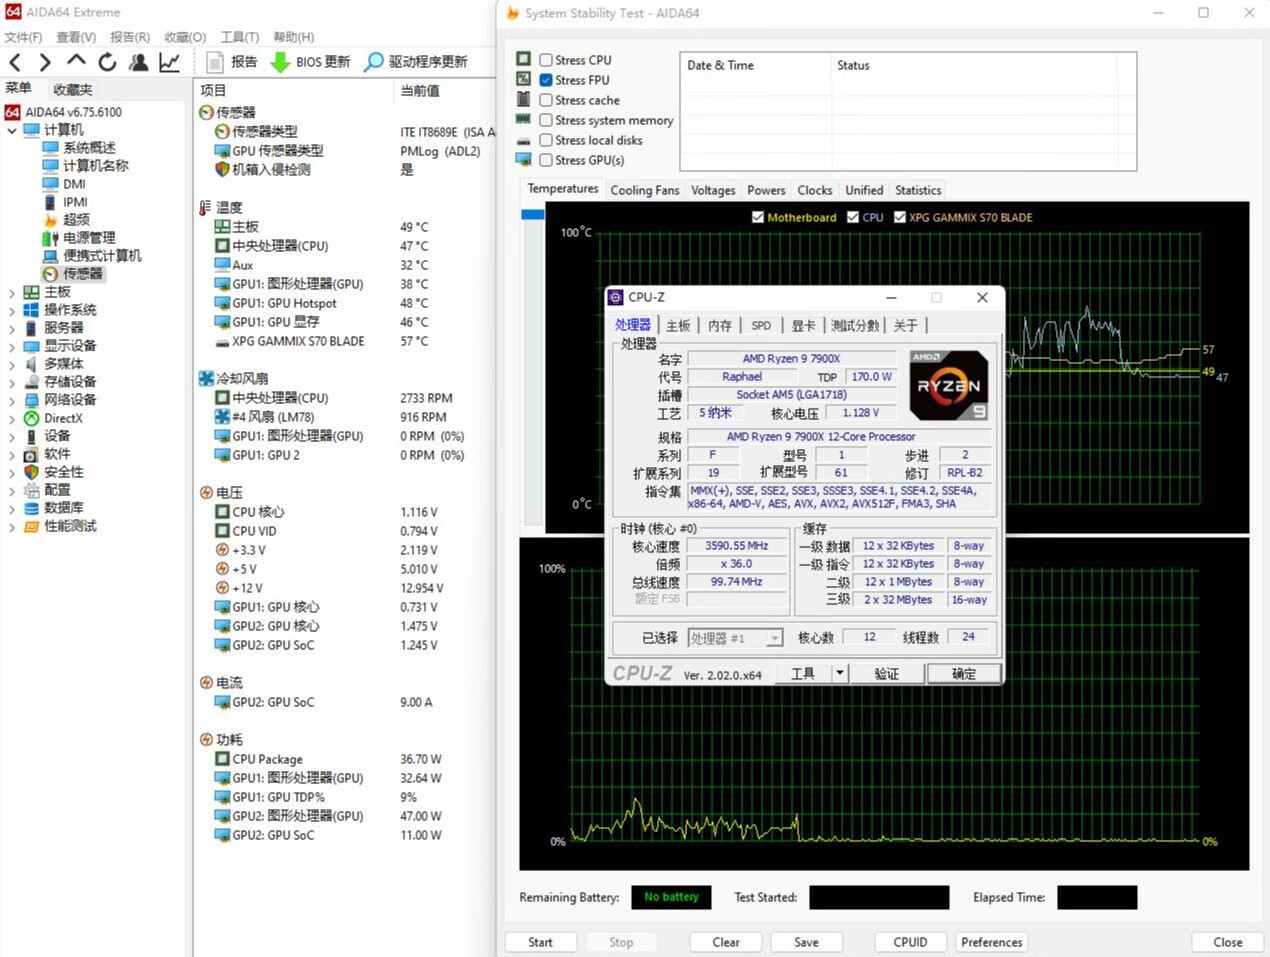The width and height of the screenshot is (1270, 957).
Task: Enable Stress system memory checkbox
Action: point(546,120)
